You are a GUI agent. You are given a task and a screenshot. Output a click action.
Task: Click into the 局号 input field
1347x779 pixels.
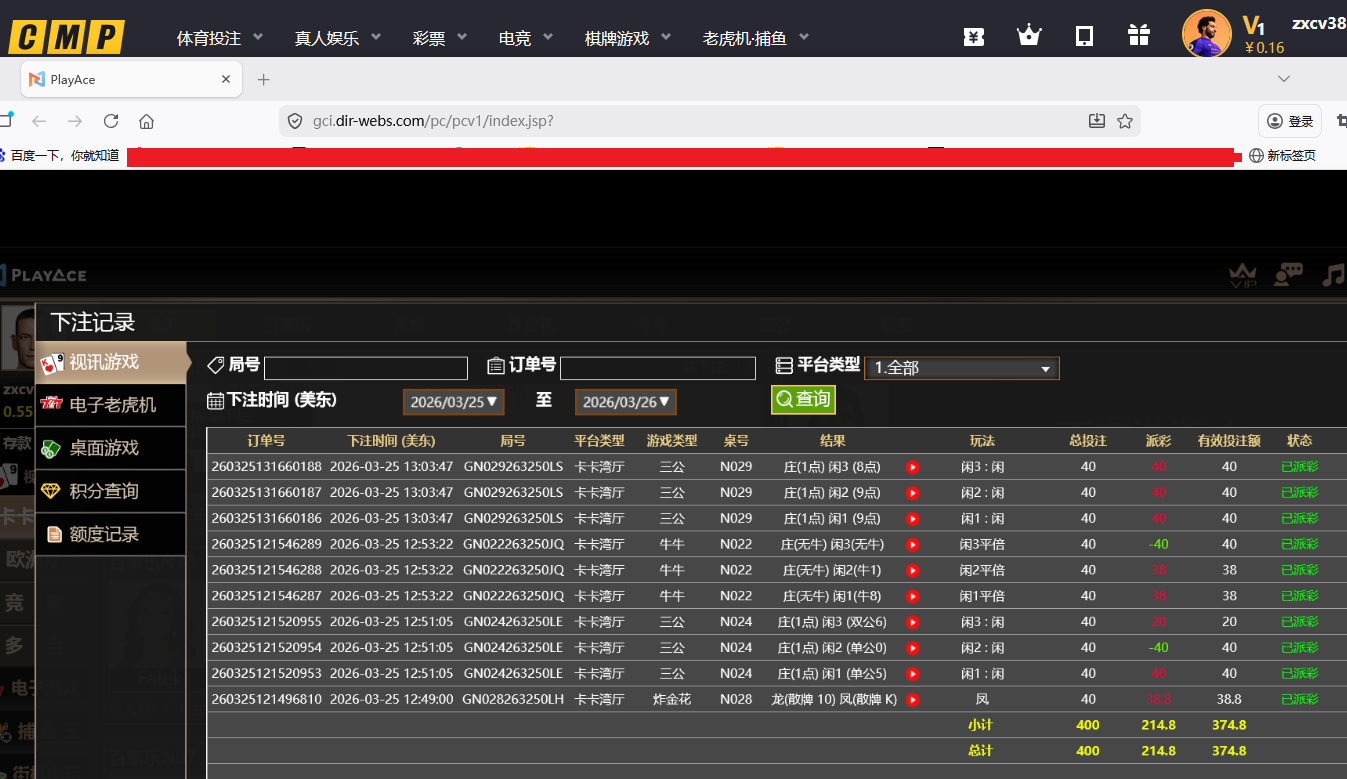point(365,368)
